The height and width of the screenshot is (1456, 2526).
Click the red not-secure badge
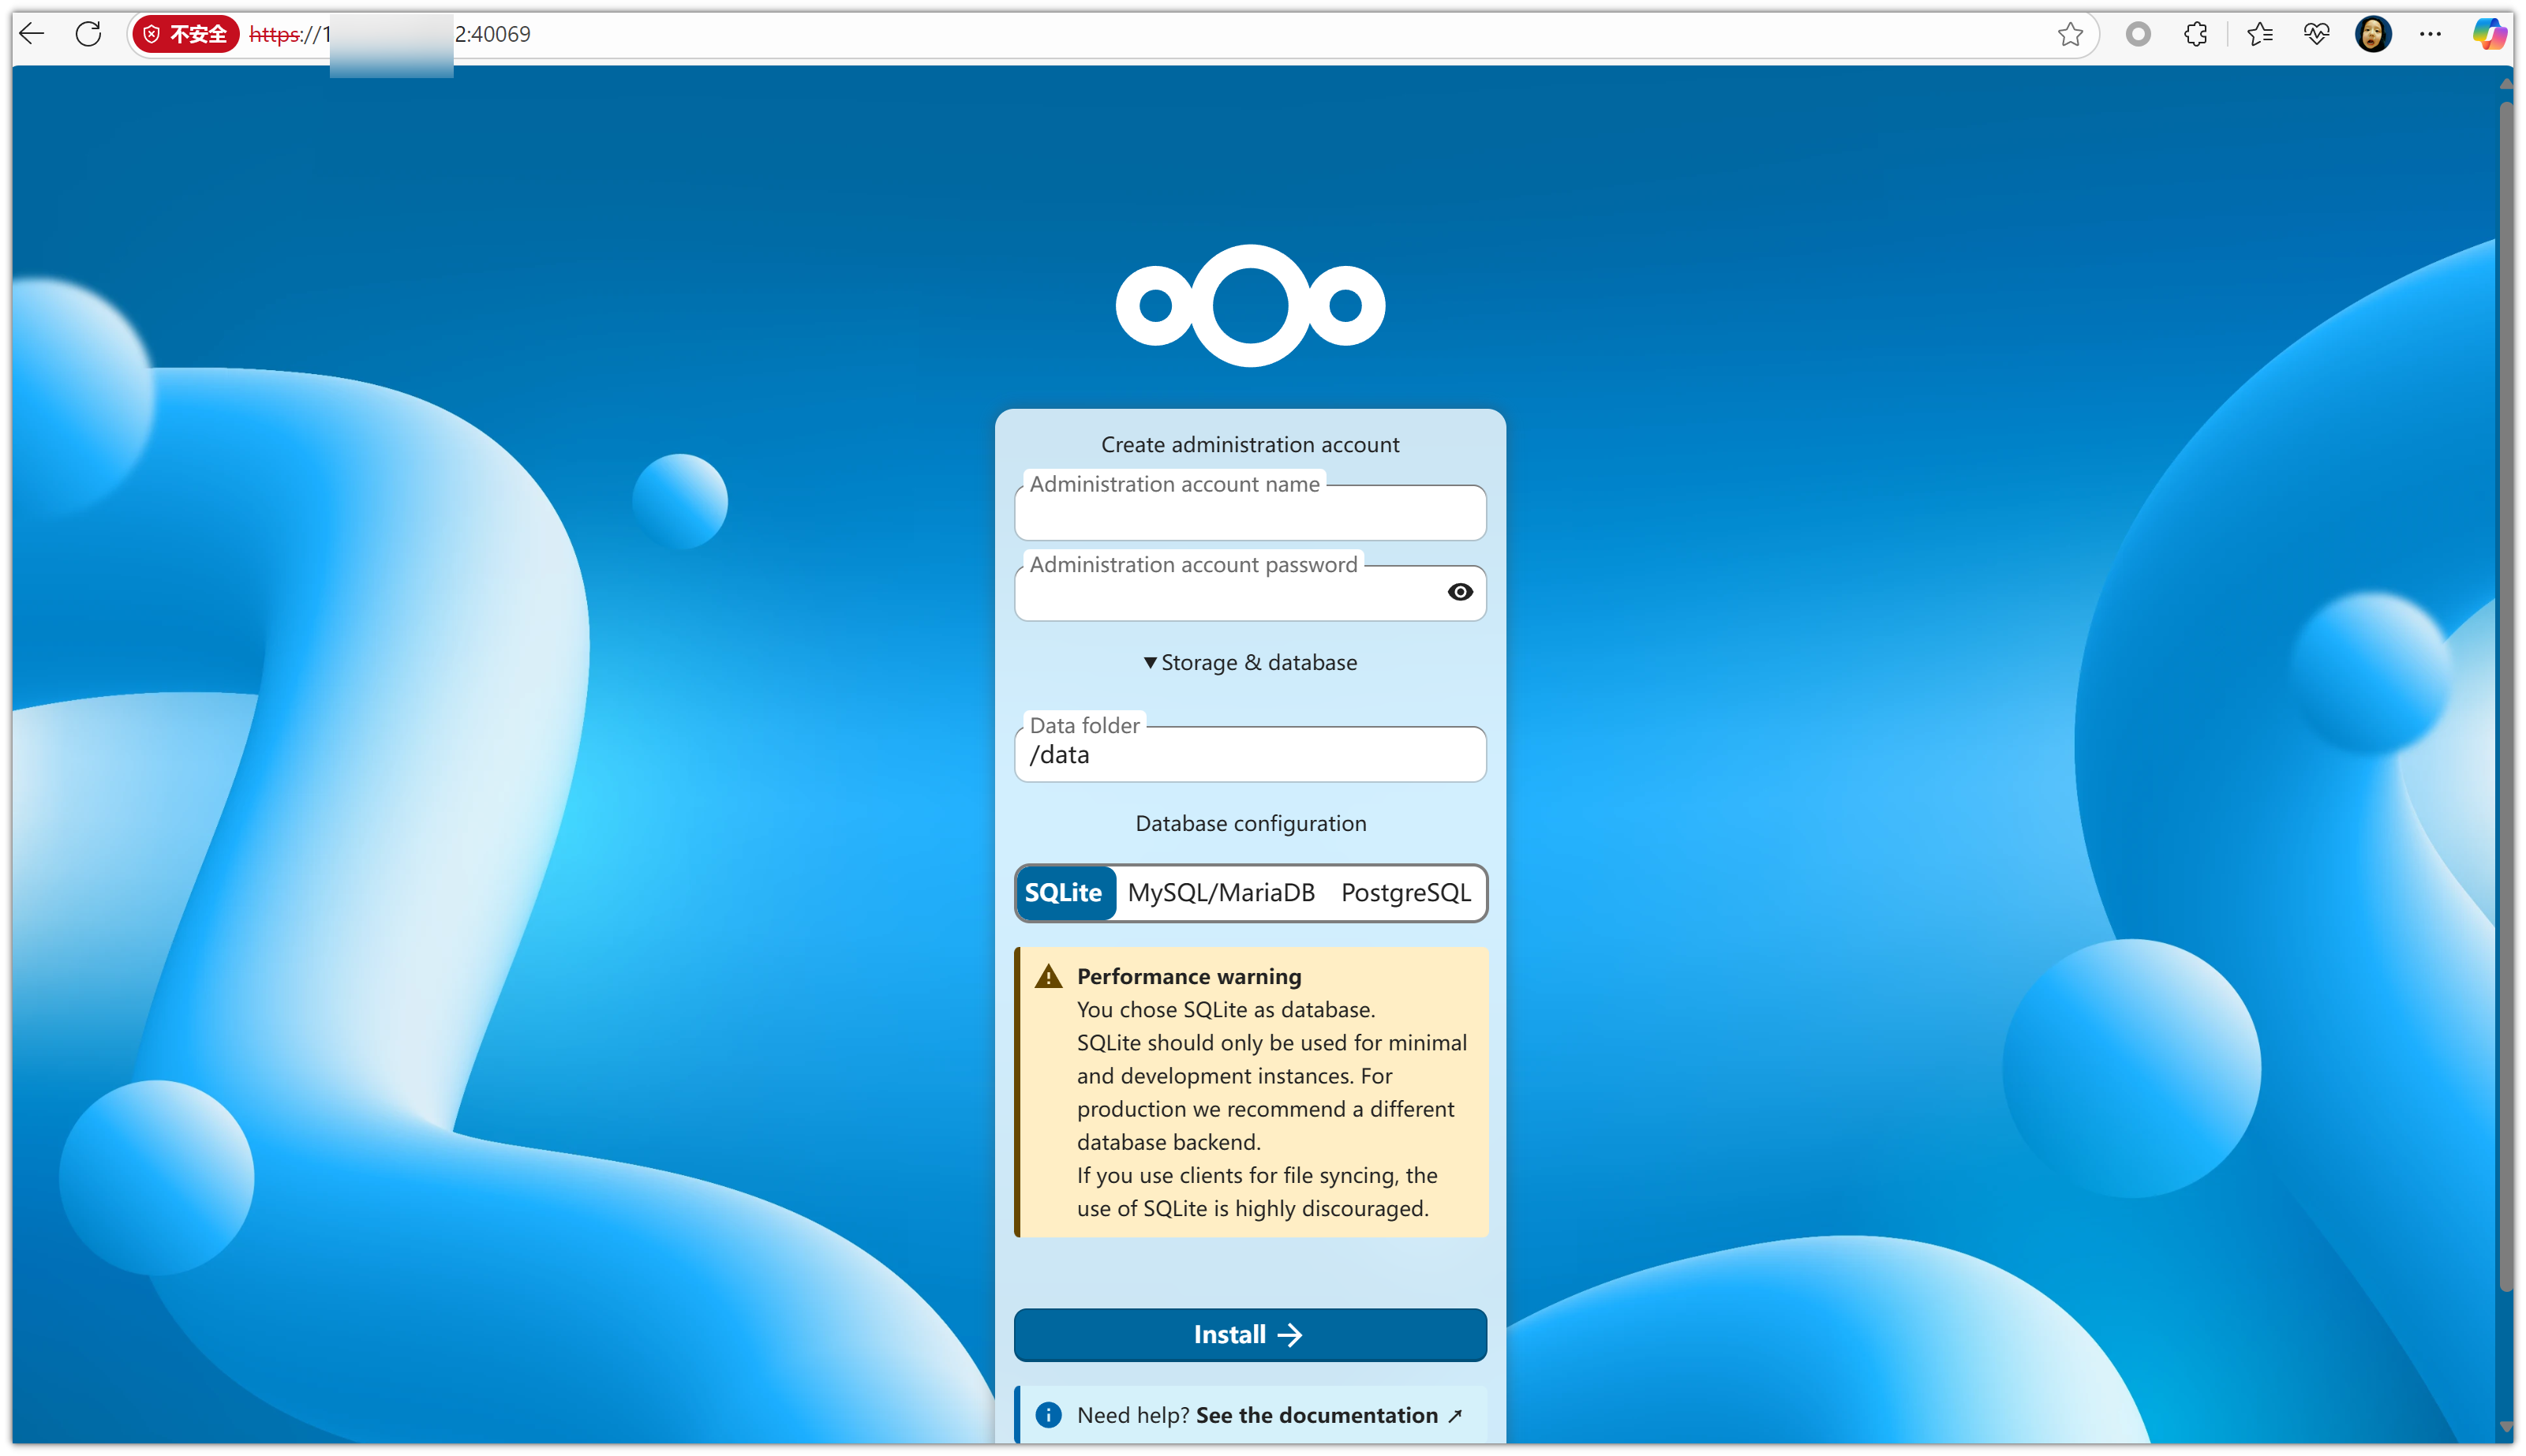186,34
